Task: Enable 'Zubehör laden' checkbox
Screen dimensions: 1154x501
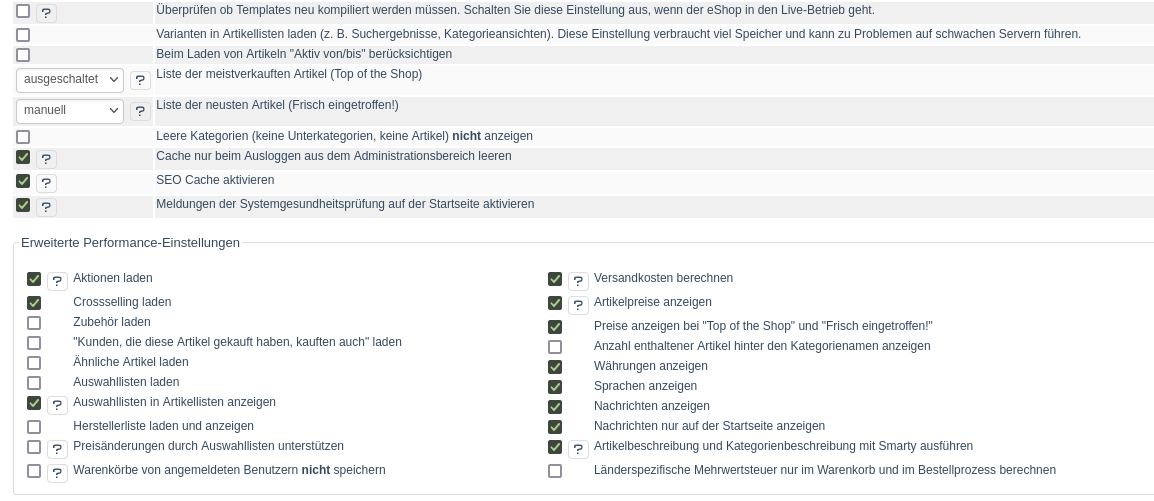Action: (x=34, y=323)
